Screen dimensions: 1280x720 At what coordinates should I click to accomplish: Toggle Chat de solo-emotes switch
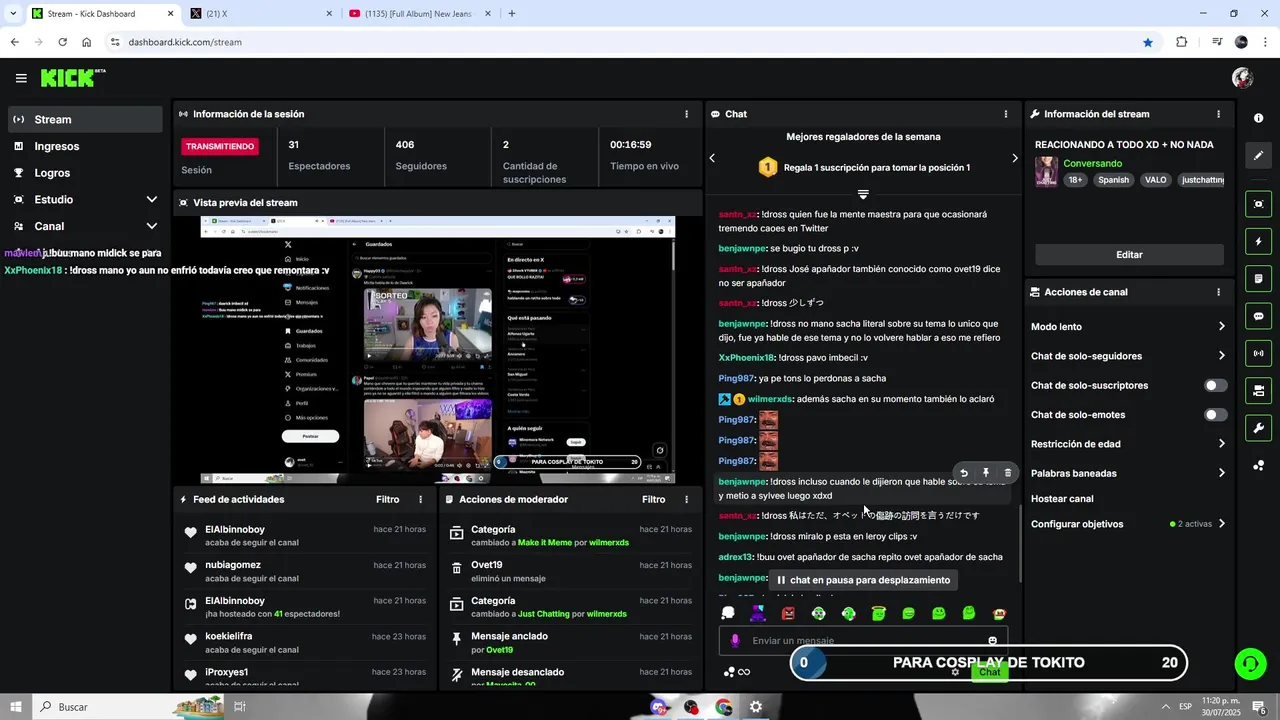click(x=1215, y=414)
